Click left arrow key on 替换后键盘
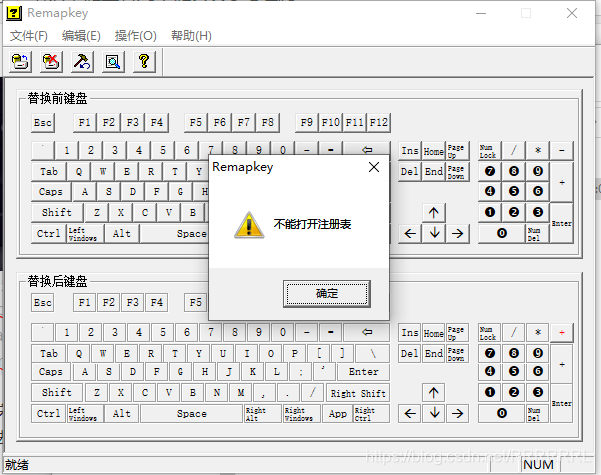Screen dimensions: 601x475 point(410,413)
